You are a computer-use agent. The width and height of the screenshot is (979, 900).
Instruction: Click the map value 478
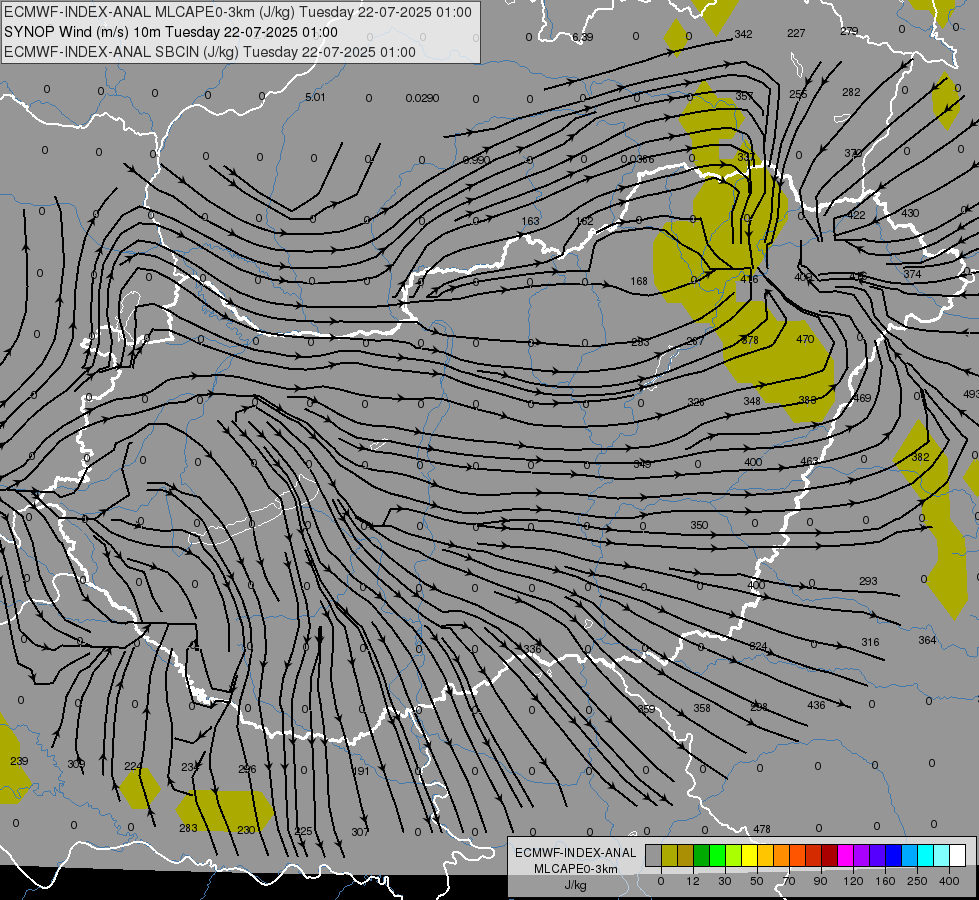tap(762, 829)
